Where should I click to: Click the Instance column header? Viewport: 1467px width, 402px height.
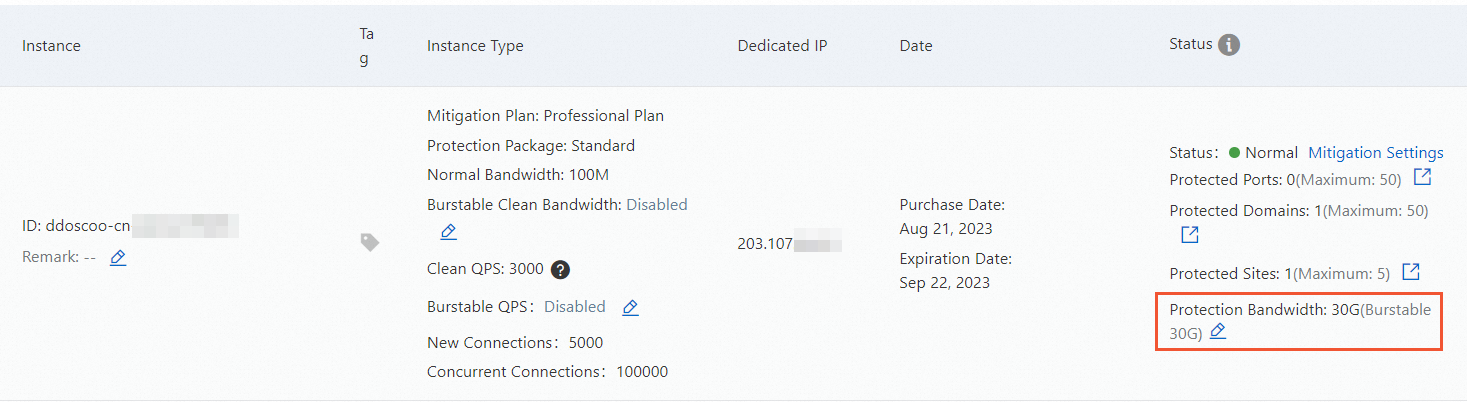(x=51, y=45)
